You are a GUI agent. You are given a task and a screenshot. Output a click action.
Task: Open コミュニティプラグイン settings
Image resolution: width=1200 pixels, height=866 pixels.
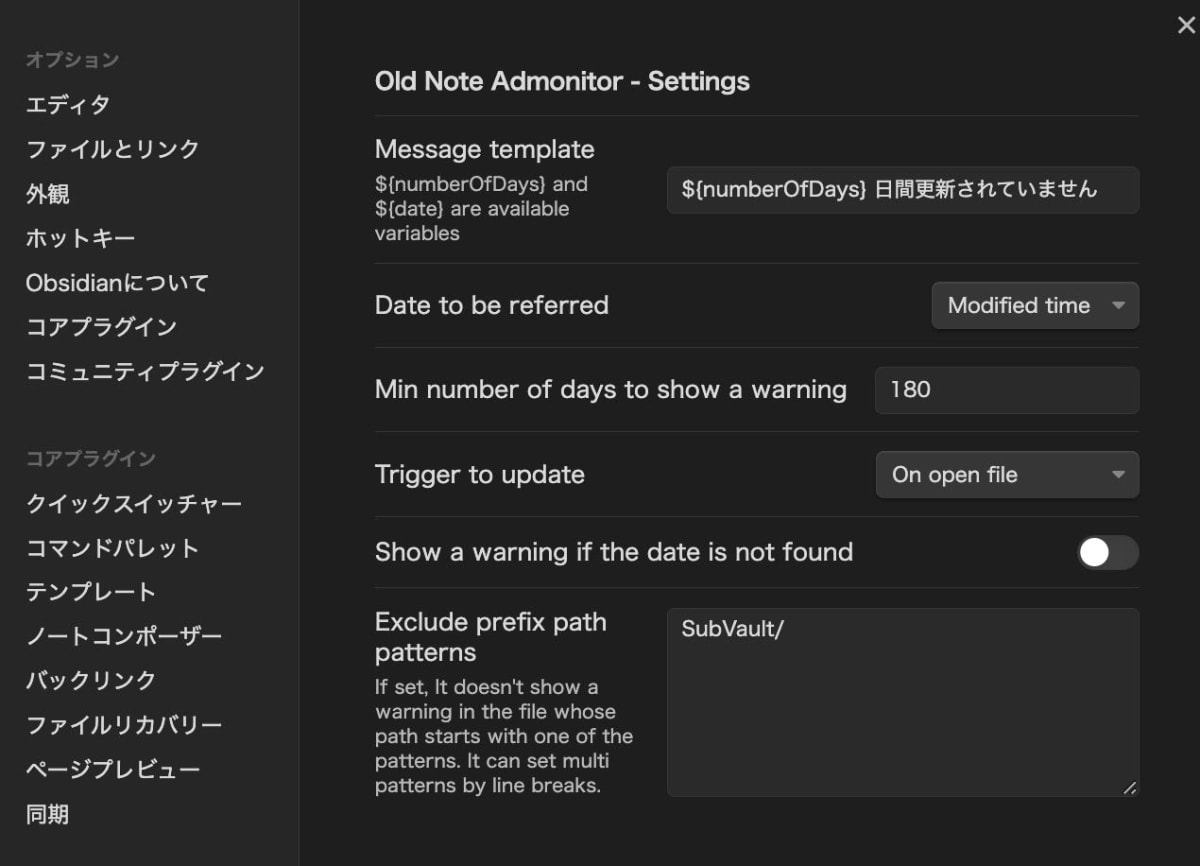click(x=144, y=371)
